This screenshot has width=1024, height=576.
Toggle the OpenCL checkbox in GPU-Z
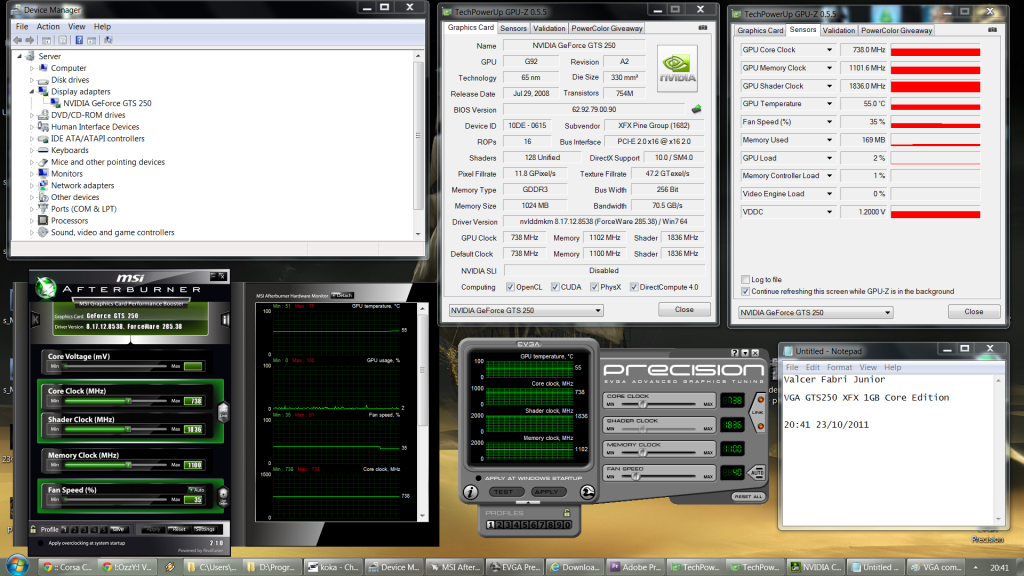(509, 287)
